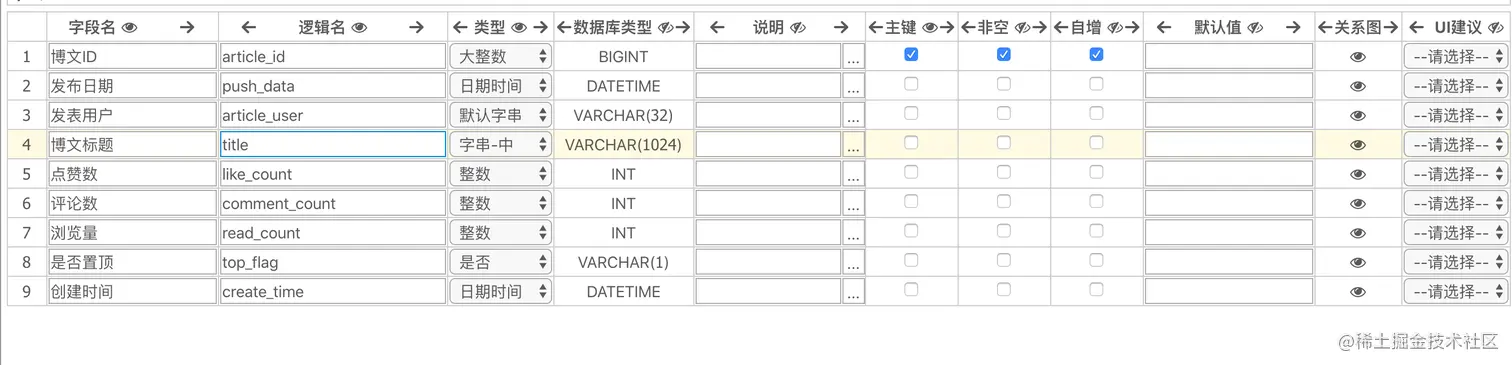Image resolution: width=1512 pixels, height=365 pixels.
Task: Click the left arrow in the 逻辑名 header
Action: tap(249, 28)
